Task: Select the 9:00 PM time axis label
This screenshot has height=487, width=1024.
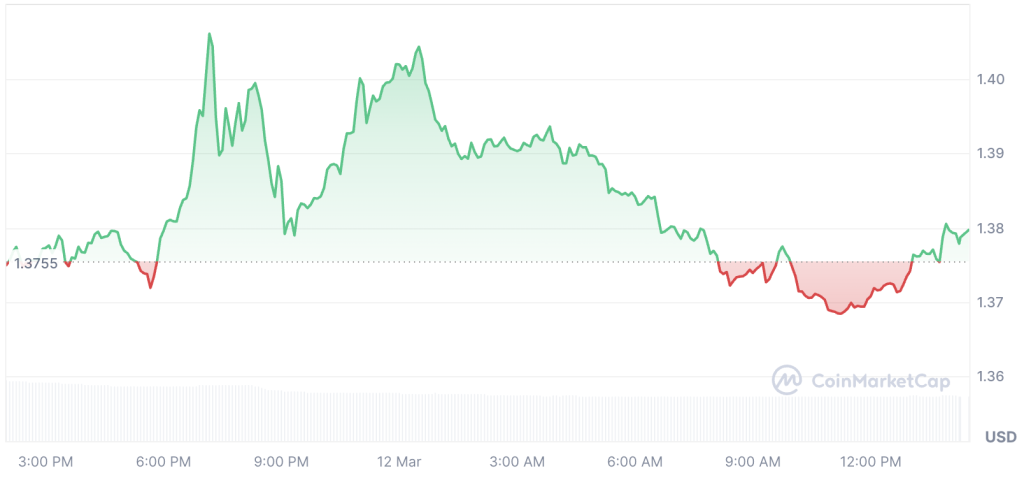Action: pyautogui.click(x=282, y=461)
